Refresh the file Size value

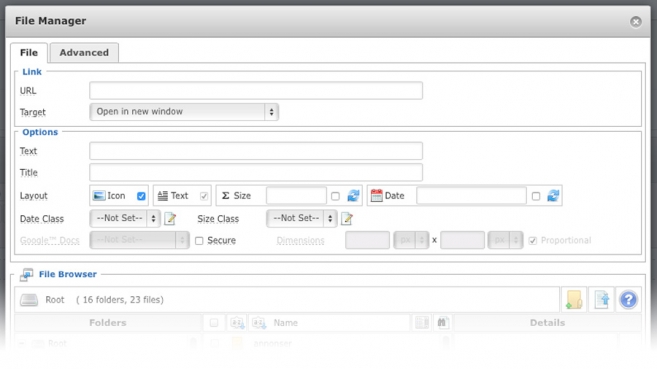tap(353, 196)
